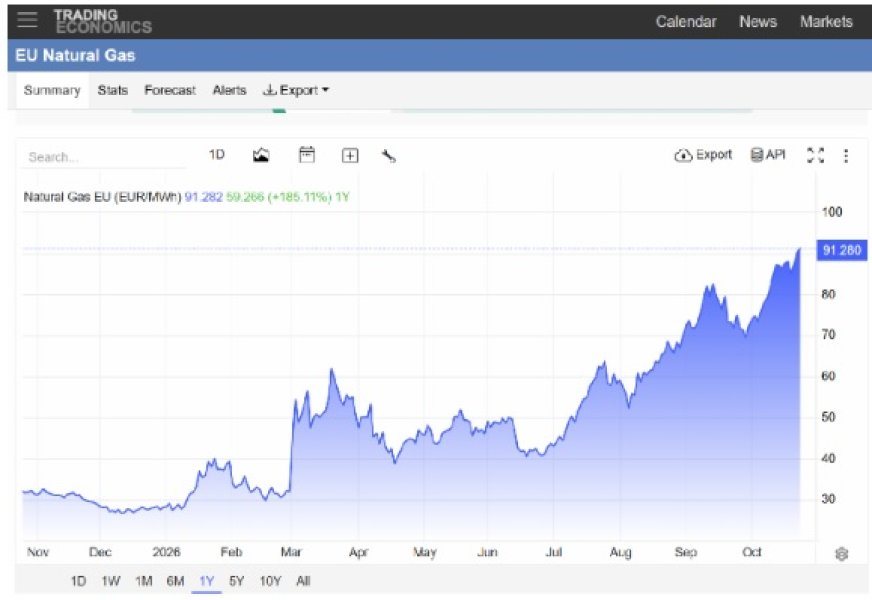
Task: Select the 1D time range
Action: click(x=78, y=581)
